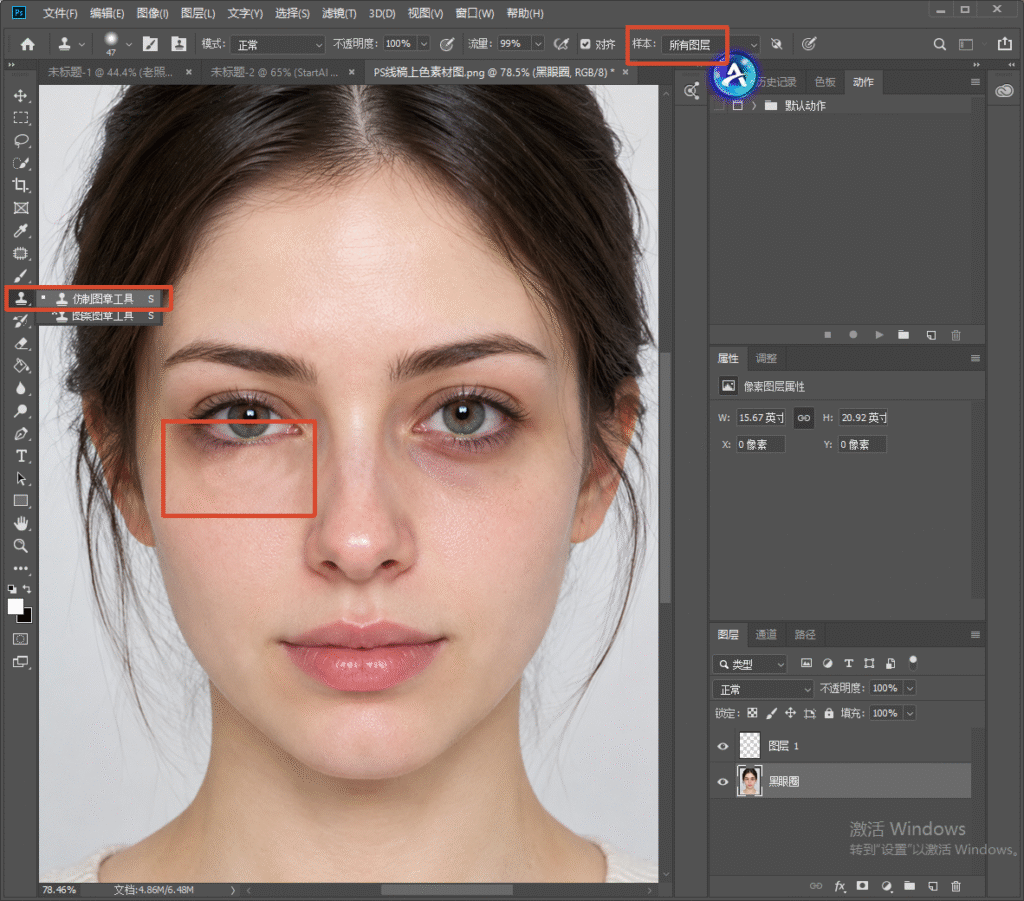Select the Rectangular Marquee tool
This screenshot has height=901, width=1024.
(x=21, y=118)
